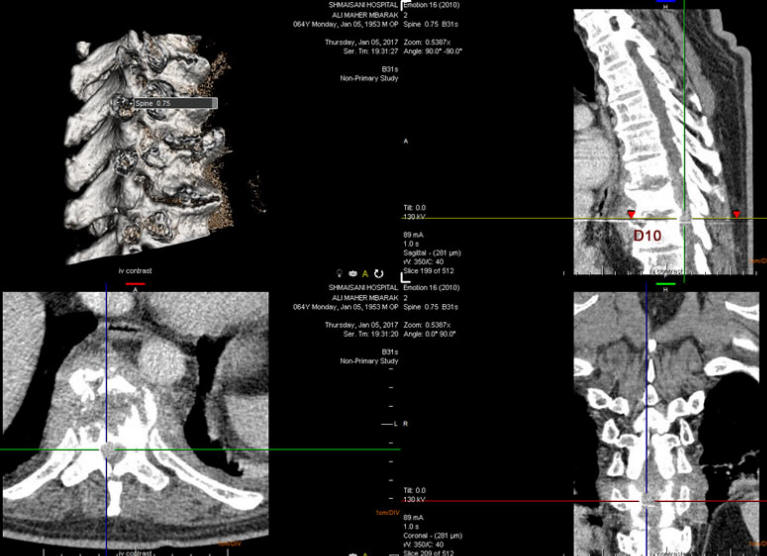The height and width of the screenshot is (556, 767).
Task: Click '89 mA' in the sagittal overlay
Action: (x=413, y=235)
